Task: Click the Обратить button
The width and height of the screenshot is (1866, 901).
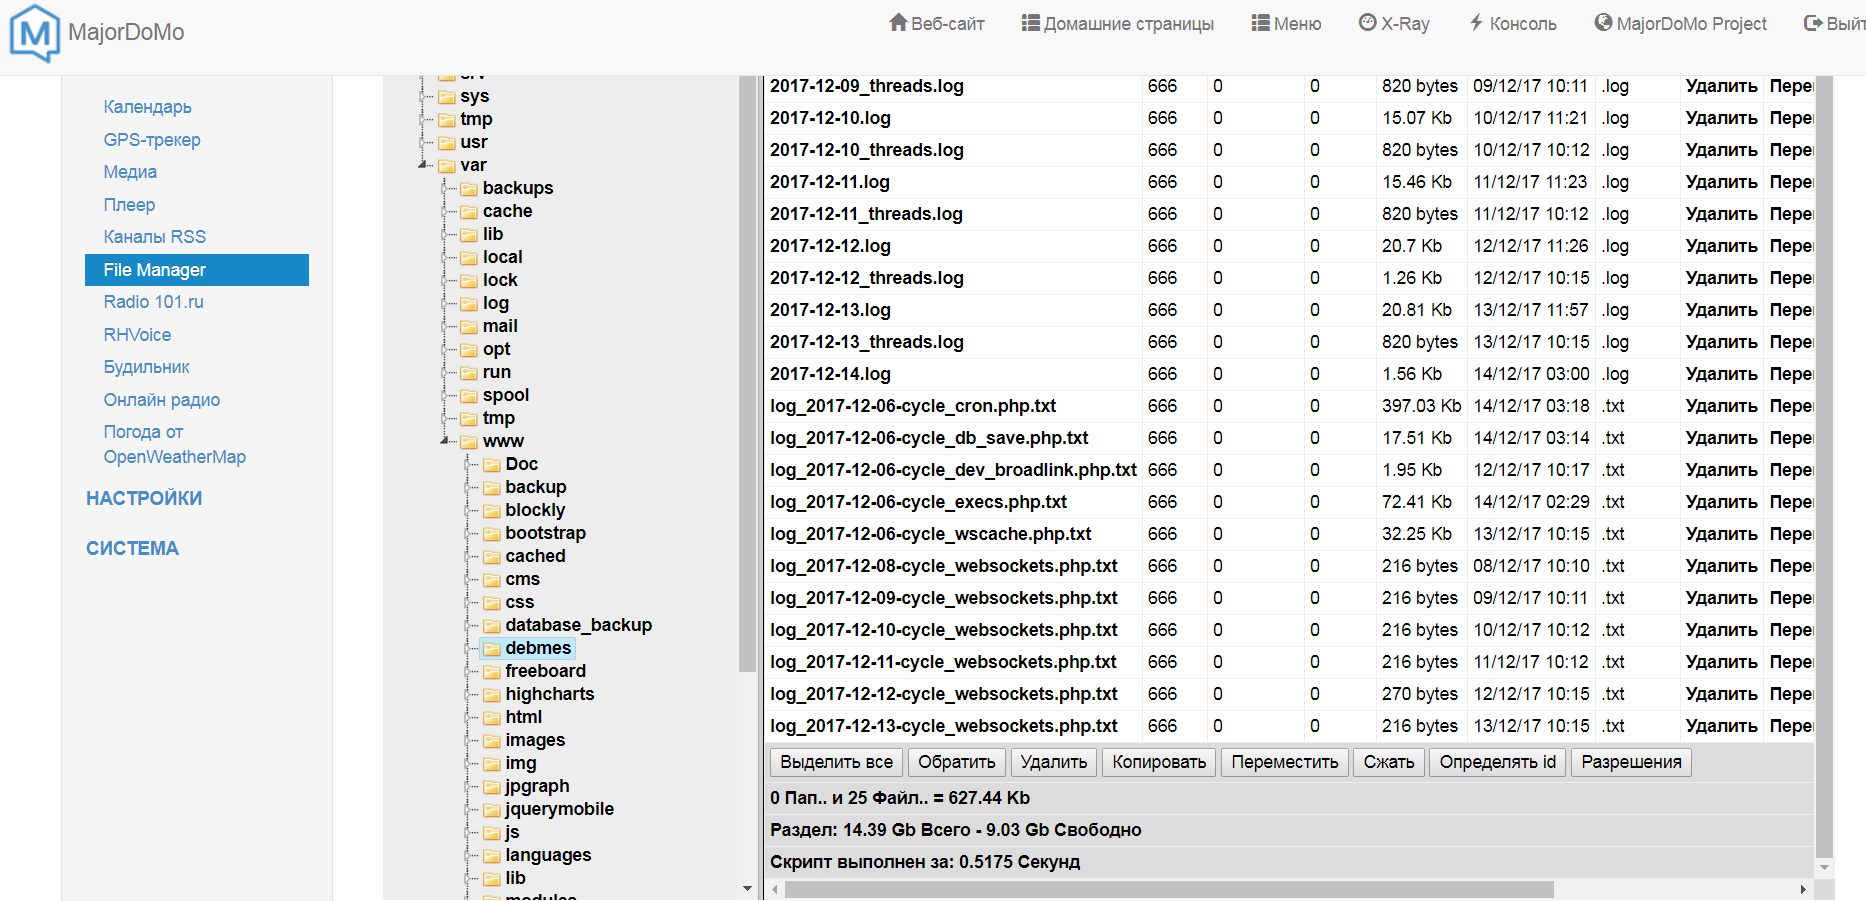Action: (x=957, y=762)
